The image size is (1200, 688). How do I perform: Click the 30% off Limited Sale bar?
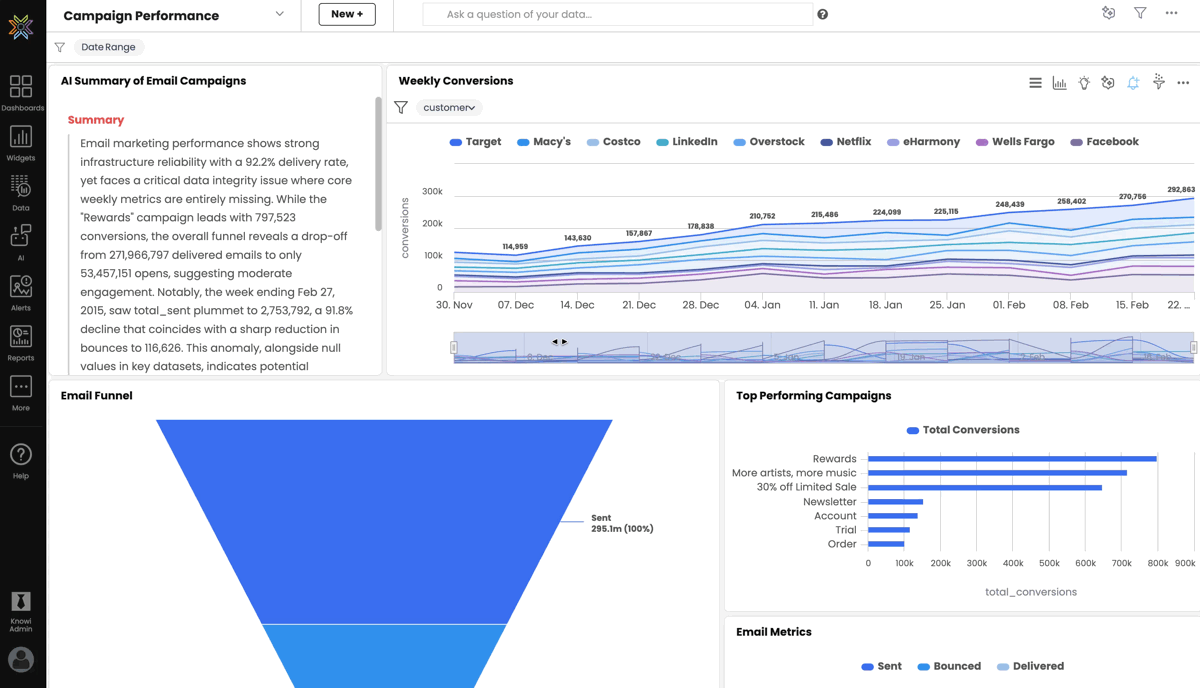click(985, 488)
